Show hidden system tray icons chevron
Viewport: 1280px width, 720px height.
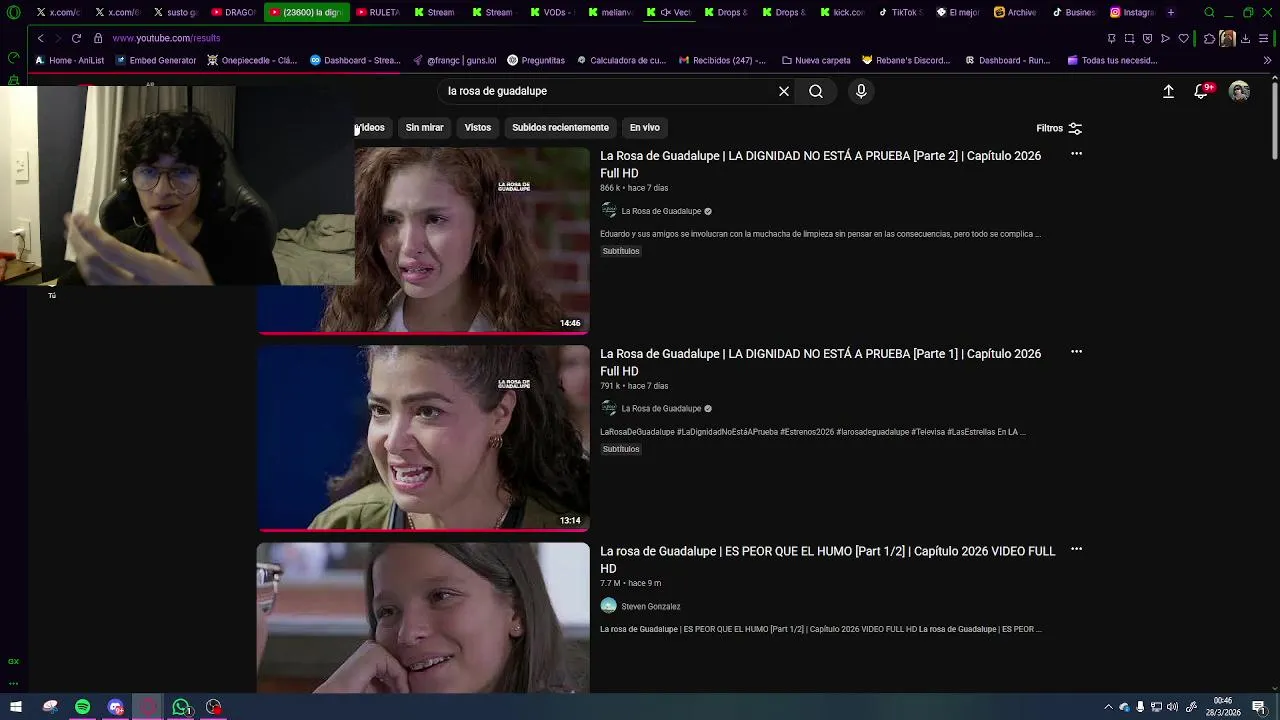[1108, 707]
